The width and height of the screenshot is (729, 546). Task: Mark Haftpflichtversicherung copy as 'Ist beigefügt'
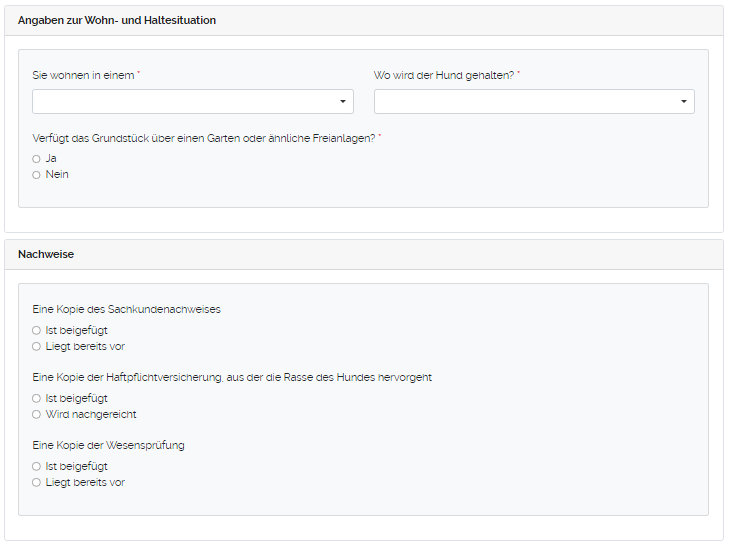pyautogui.click(x=37, y=398)
